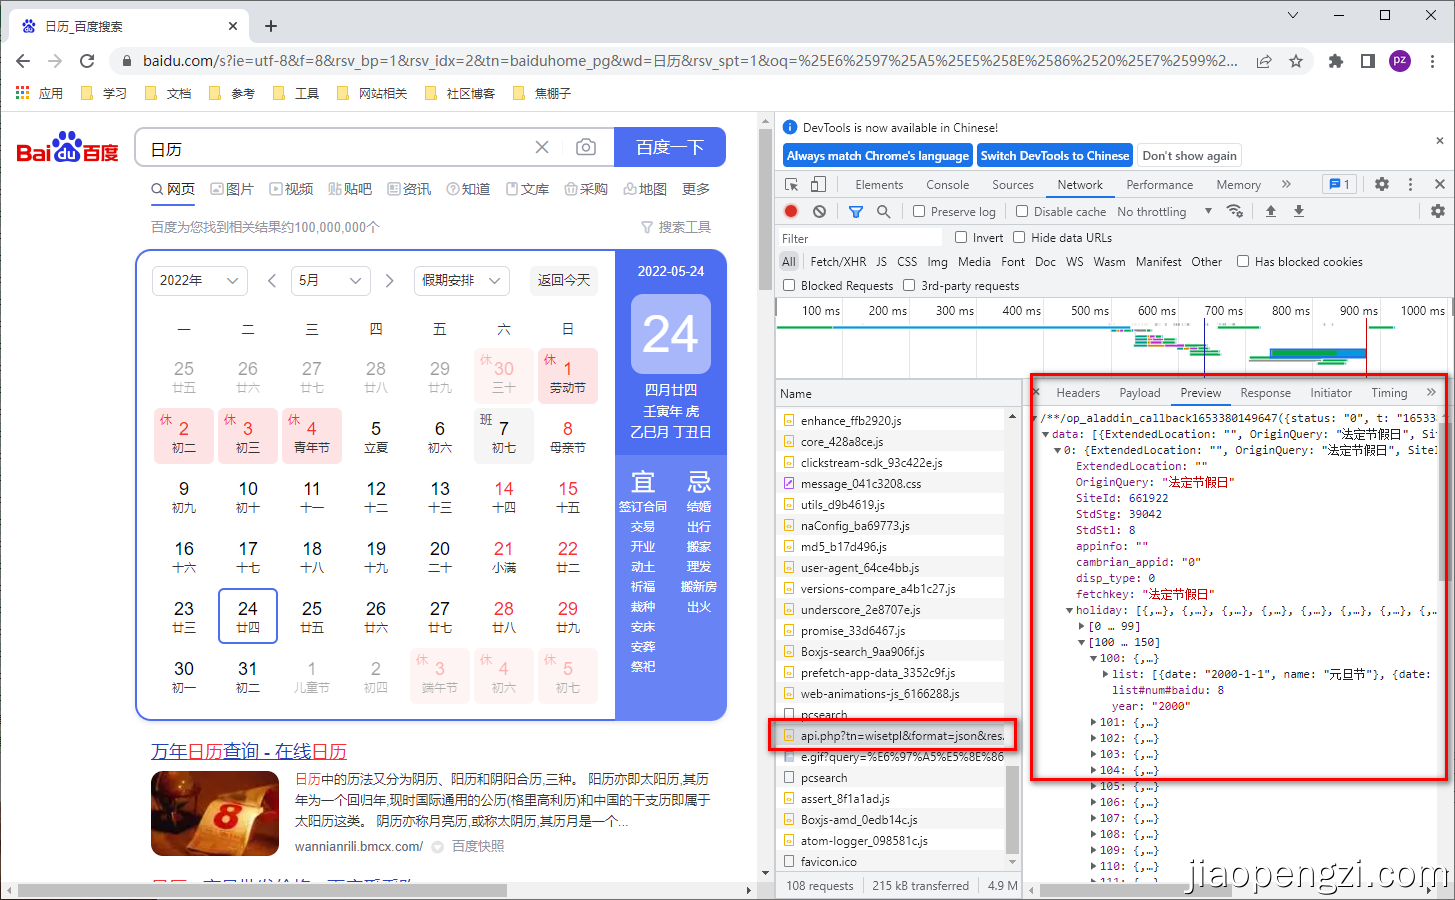Image resolution: width=1455 pixels, height=900 pixels.
Task: Check 3rd-party requests checkbox
Action: click(x=909, y=285)
